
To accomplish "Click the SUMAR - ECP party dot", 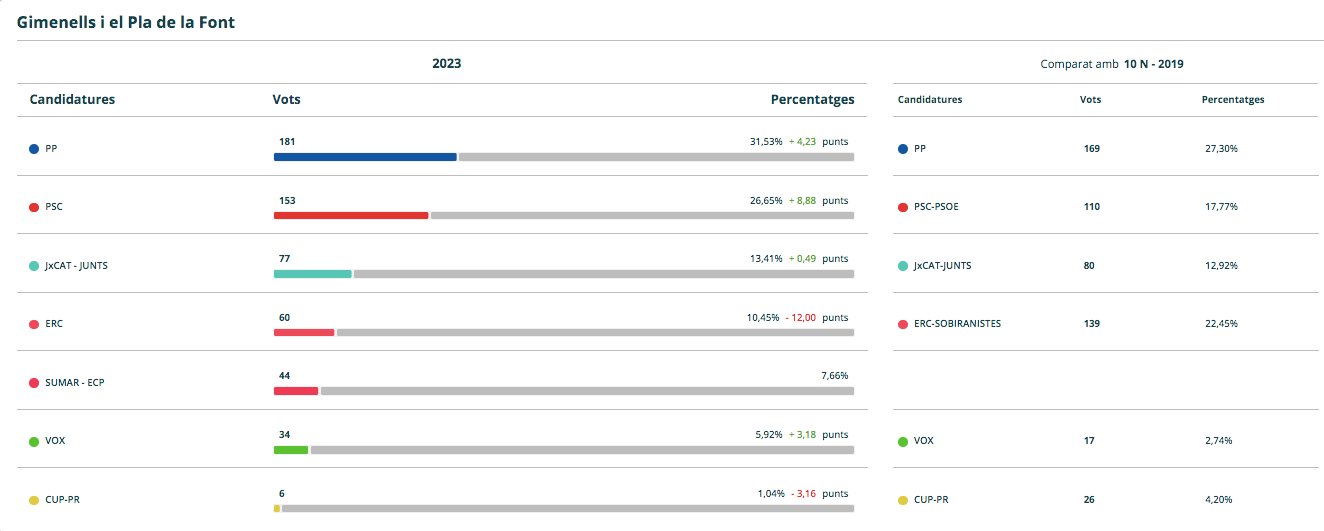I will pyautogui.click(x=34, y=383).
